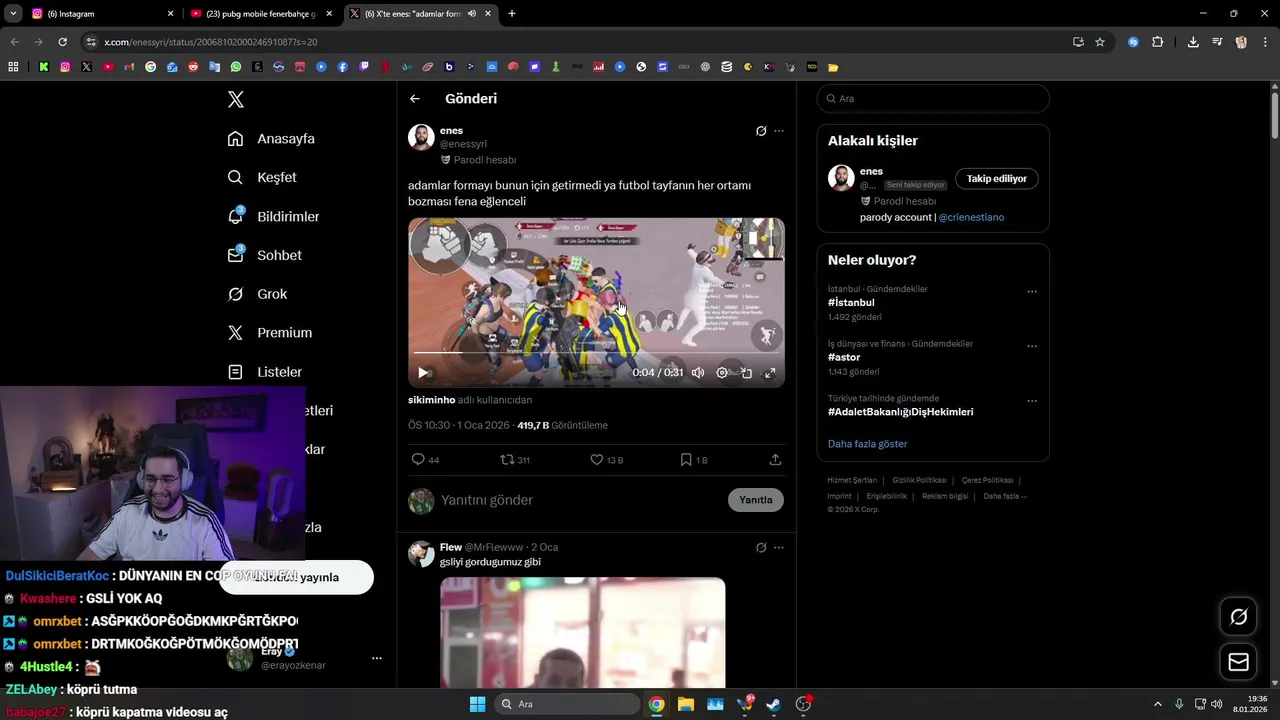Open options for #İstanbul trend
This screenshot has width=1280, height=720.
(1032, 292)
